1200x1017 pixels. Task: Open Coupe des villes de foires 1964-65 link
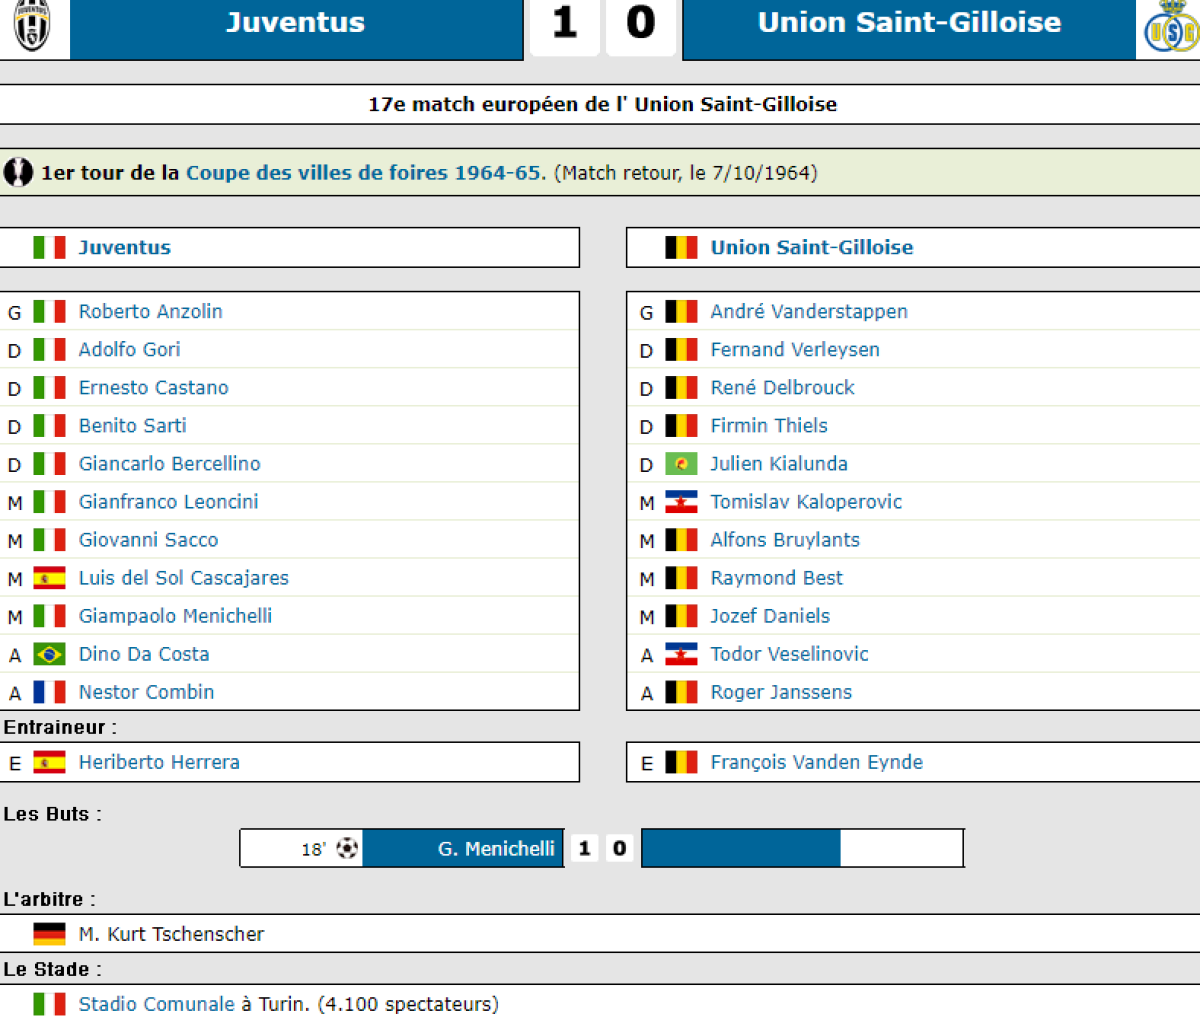tap(366, 173)
